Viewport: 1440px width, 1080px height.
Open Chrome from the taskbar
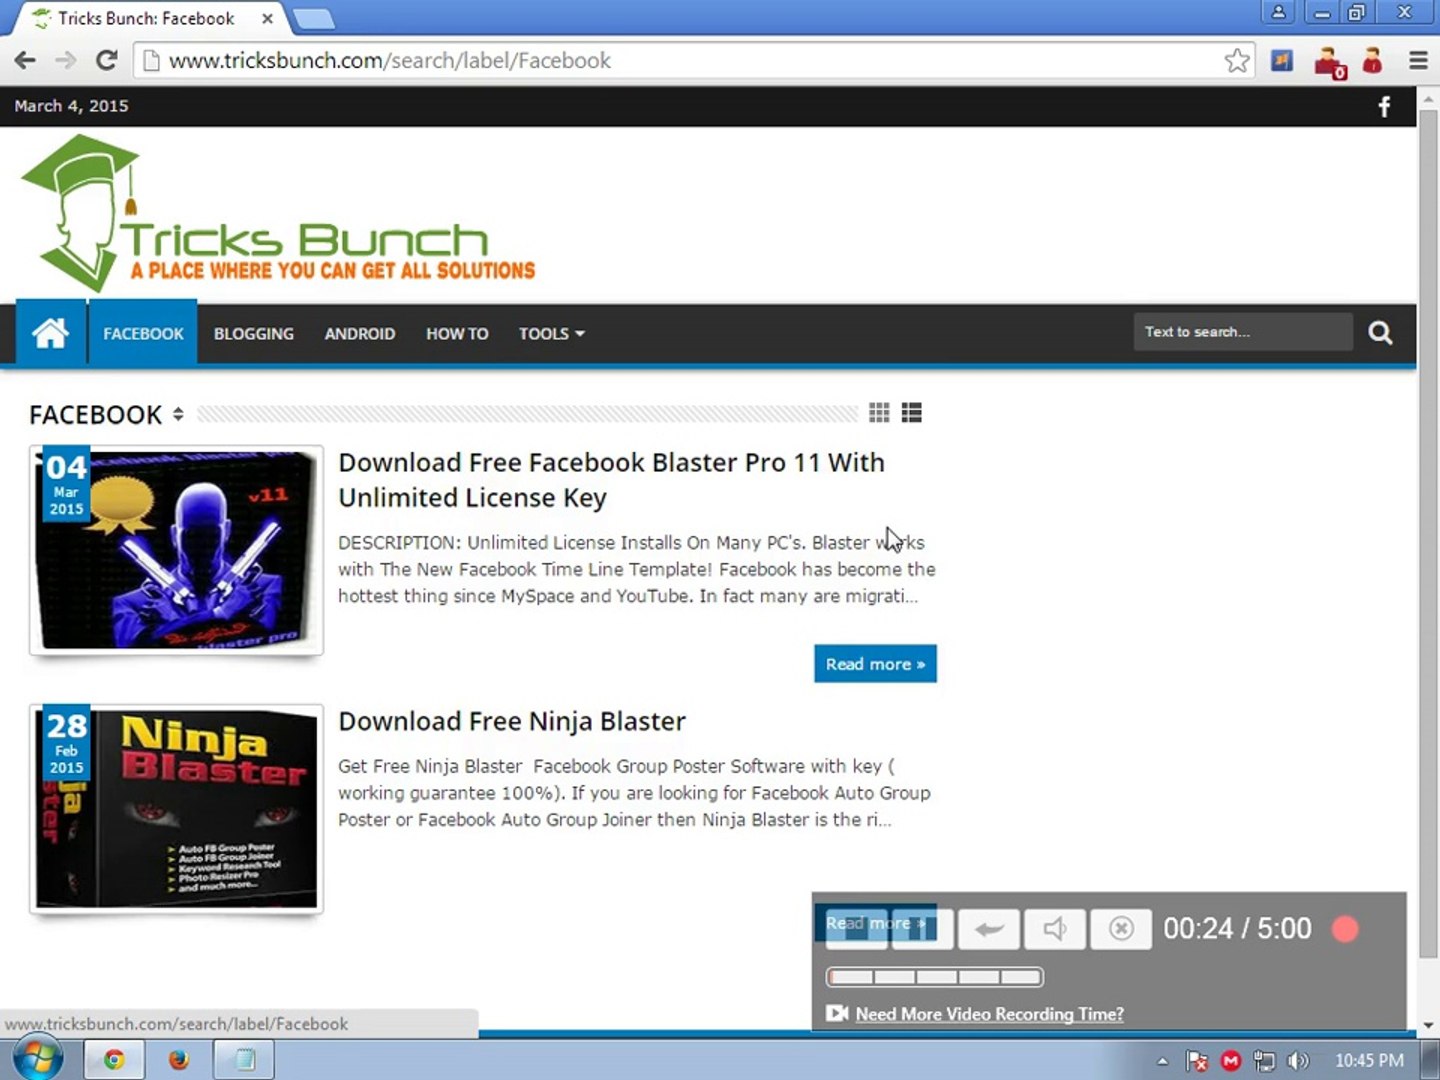[x=114, y=1060]
